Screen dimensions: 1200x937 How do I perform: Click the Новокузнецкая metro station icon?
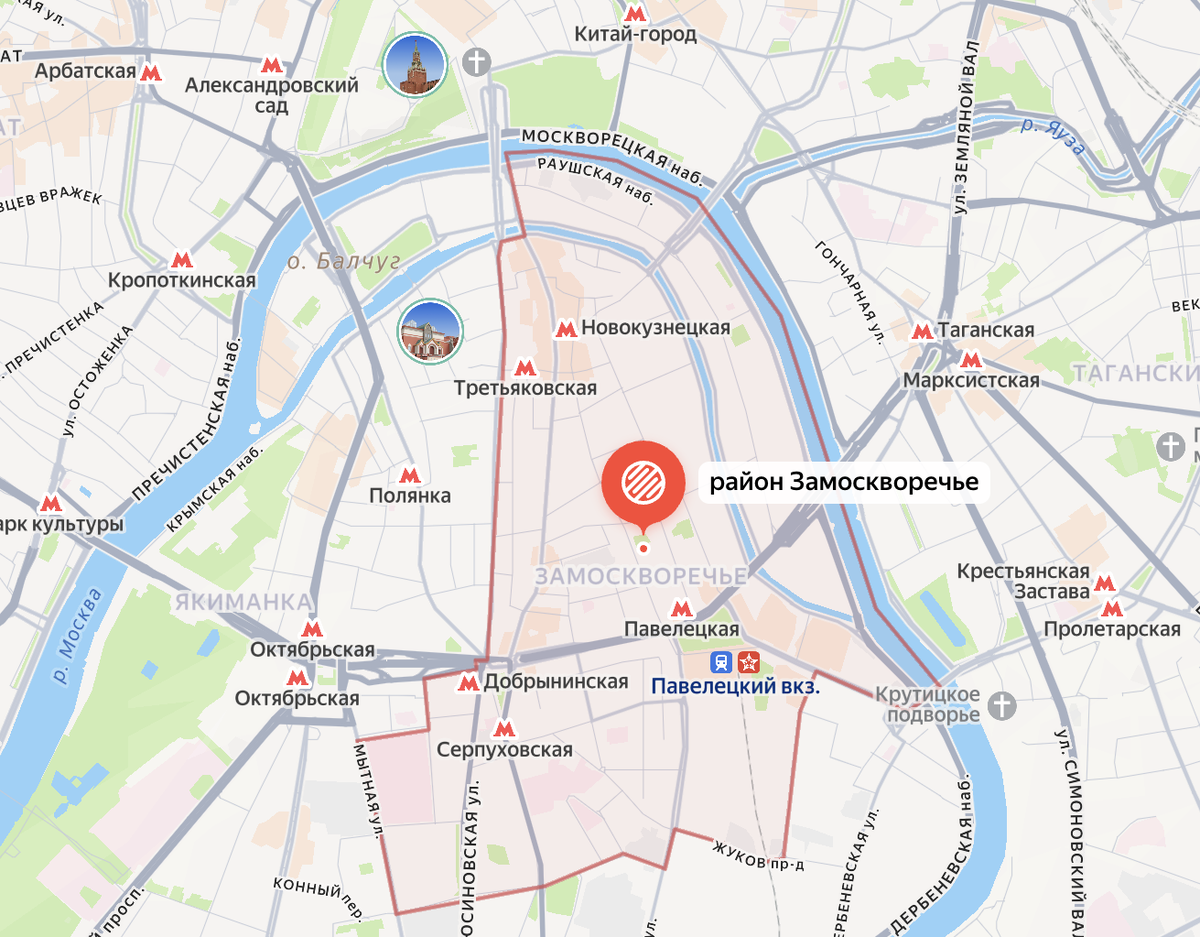coord(566,328)
